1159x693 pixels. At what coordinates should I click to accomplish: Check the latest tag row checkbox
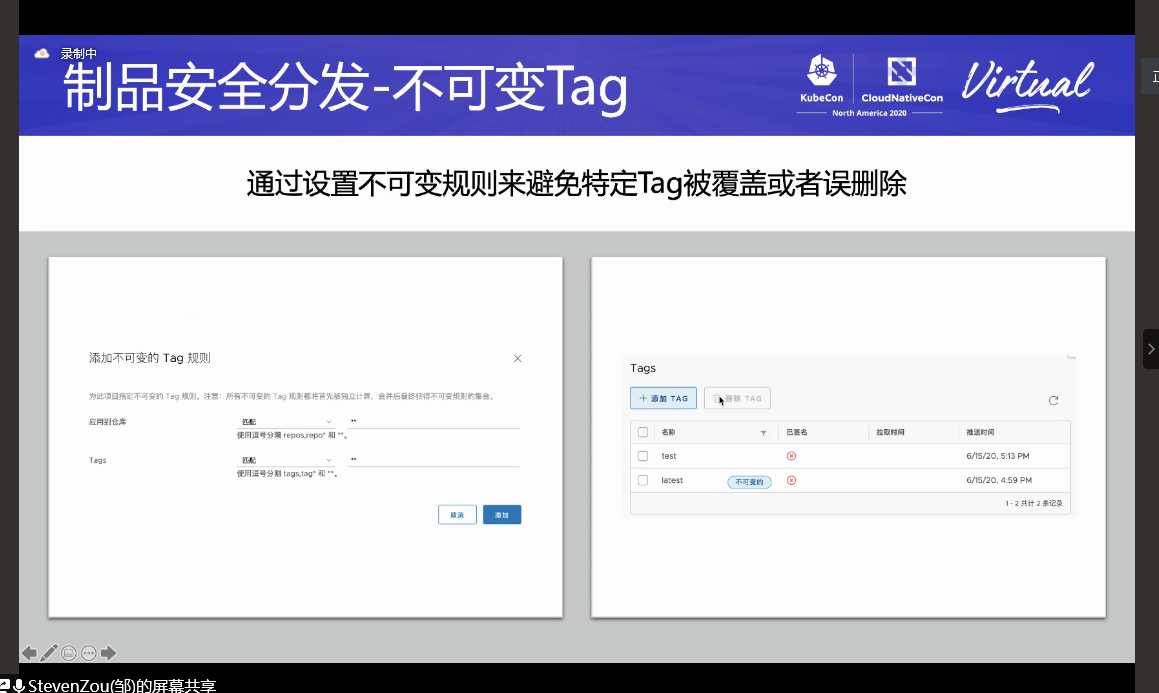(643, 480)
